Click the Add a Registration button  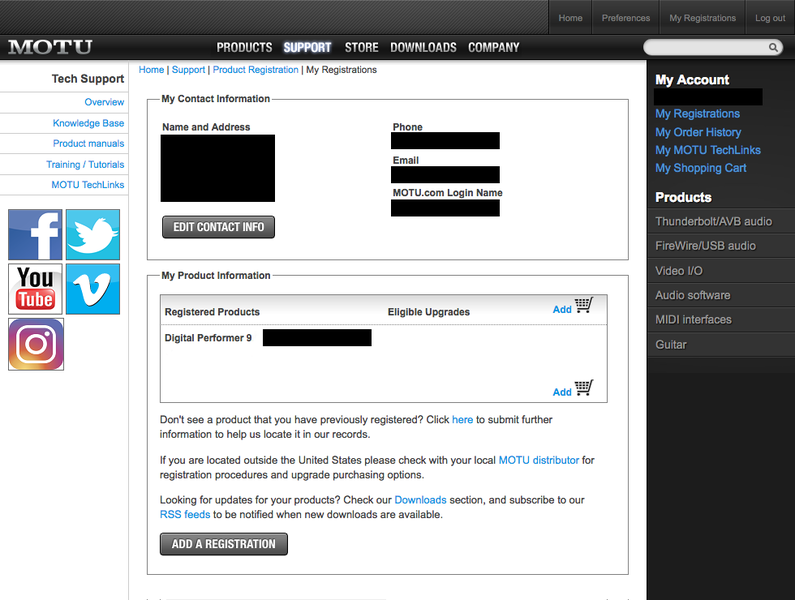pyautogui.click(x=223, y=544)
